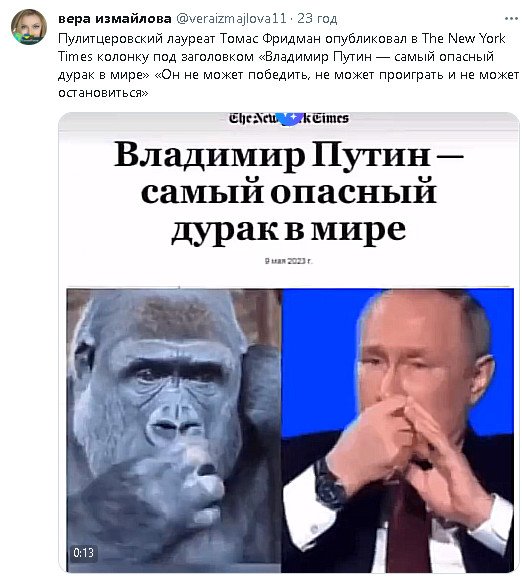Open the display name вера измайлова
Screen dimensions: 522x580
(x=115, y=18)
